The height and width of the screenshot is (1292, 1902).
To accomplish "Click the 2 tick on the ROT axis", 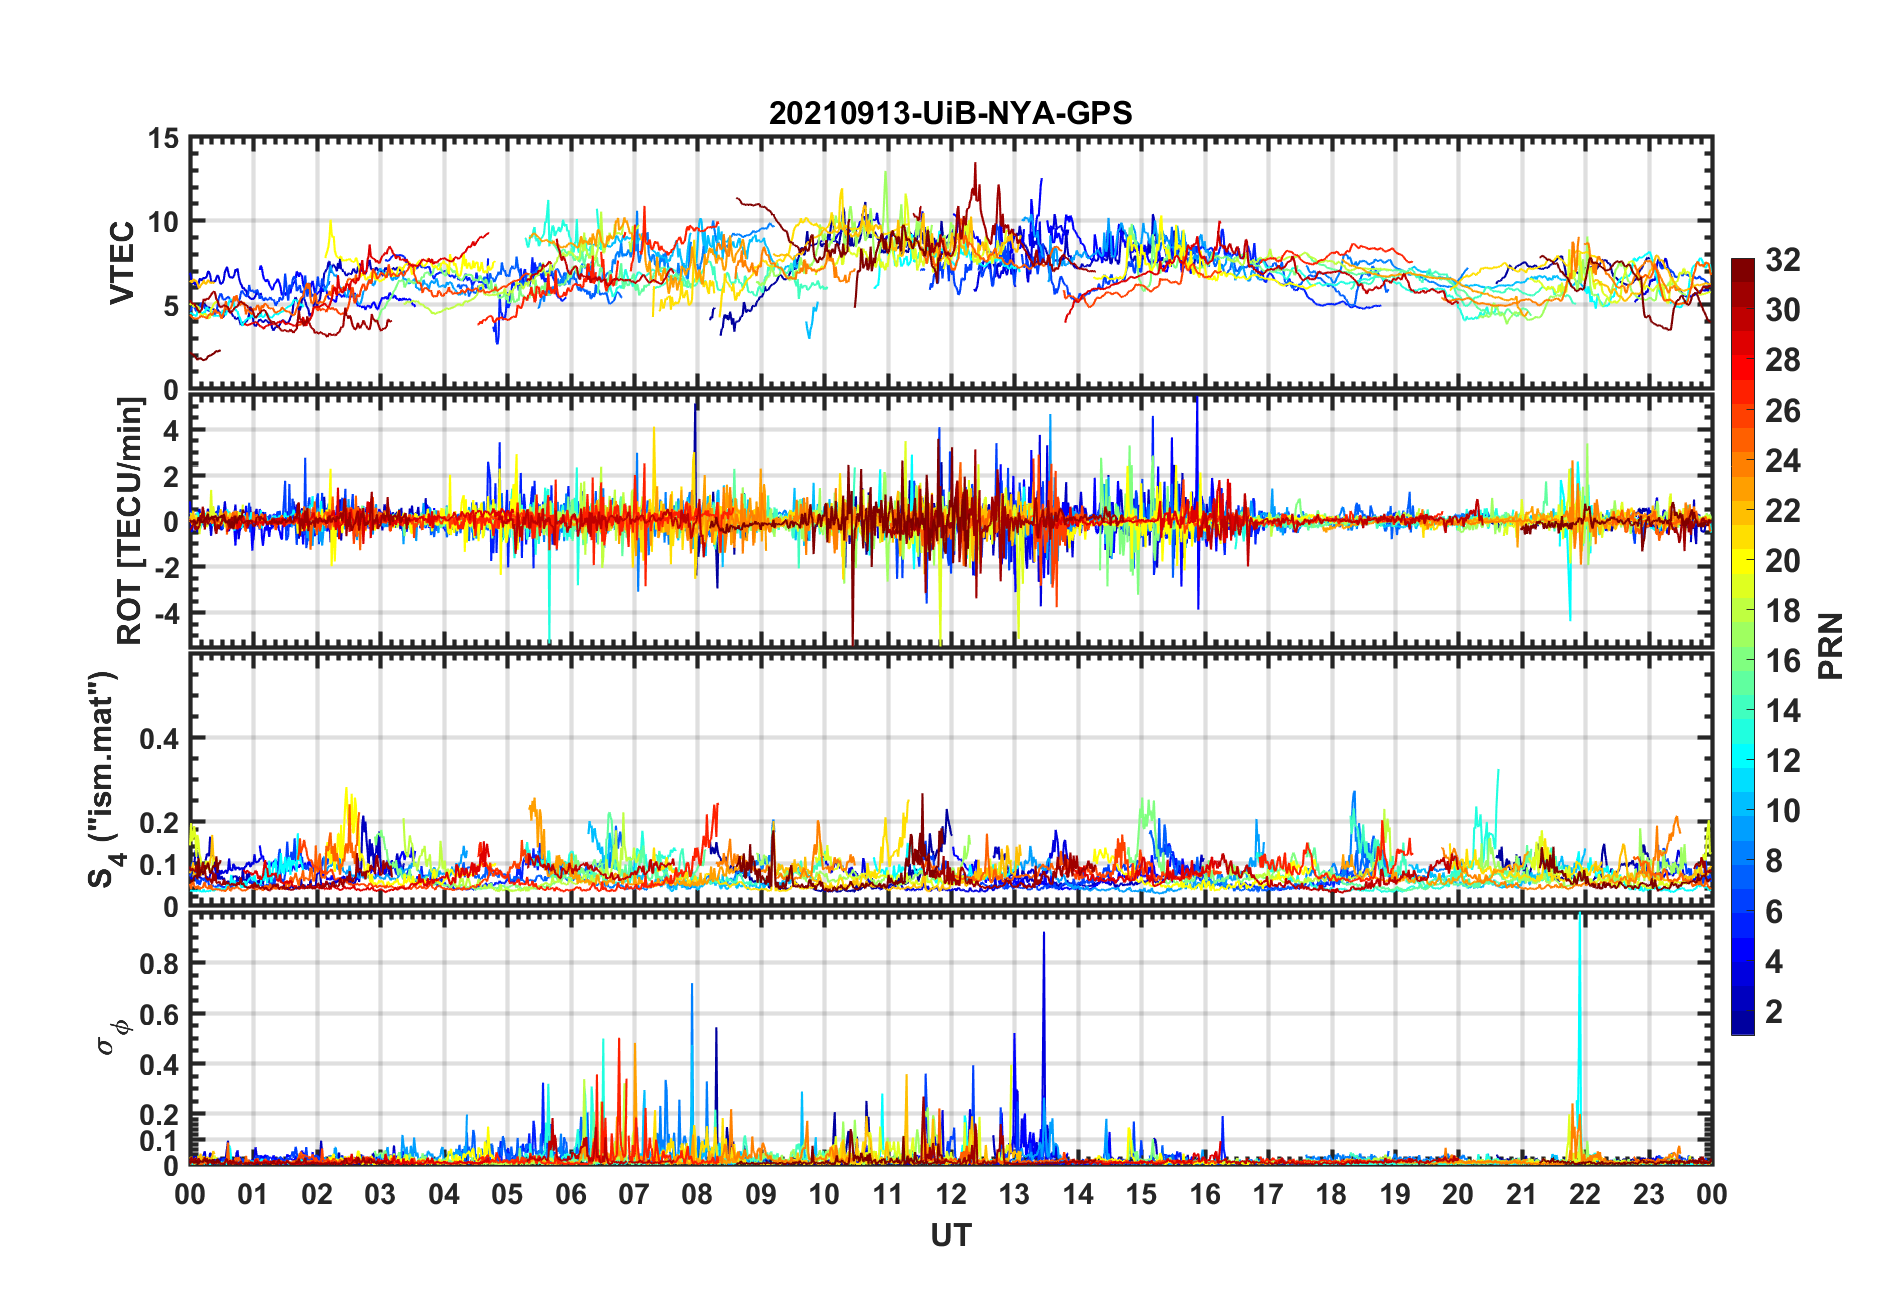I will pyautogui.click(x=171, y=476).
